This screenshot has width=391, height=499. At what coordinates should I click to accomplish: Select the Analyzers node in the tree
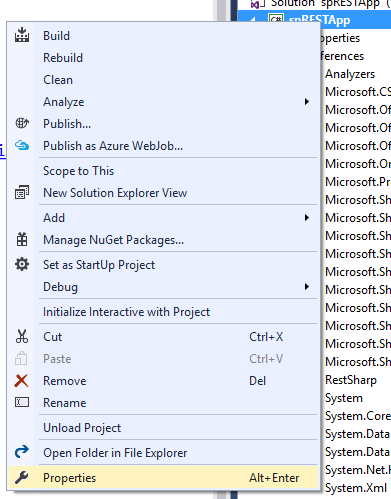pyautogui.click(x=350, y=74)
